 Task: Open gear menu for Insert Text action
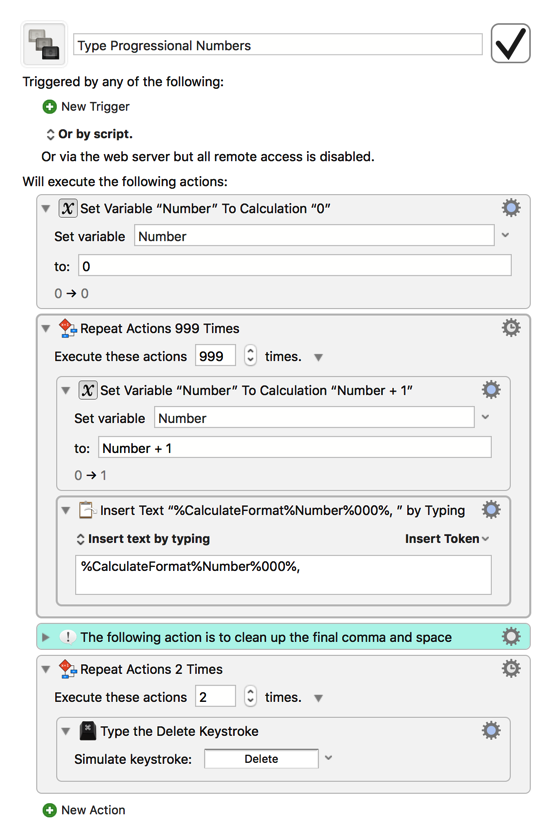[491, 509]
